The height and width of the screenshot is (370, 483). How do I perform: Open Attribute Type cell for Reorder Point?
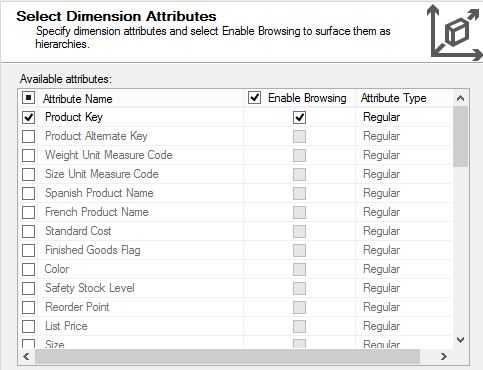403,307
